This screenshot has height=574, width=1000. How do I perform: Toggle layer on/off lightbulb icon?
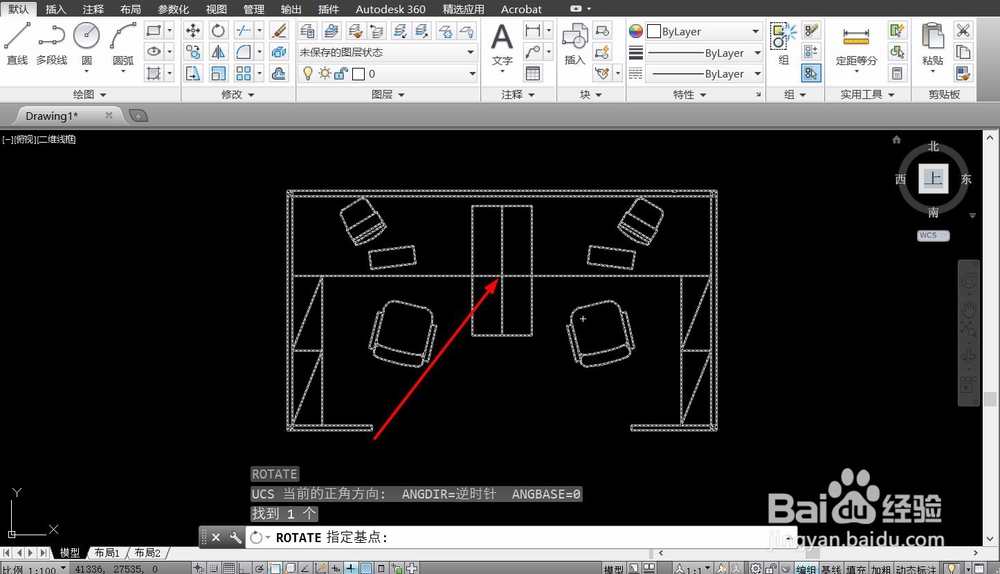[308, 73]
